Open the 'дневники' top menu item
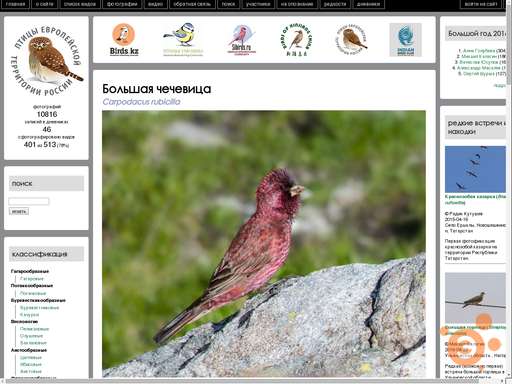 pos(368,4)
